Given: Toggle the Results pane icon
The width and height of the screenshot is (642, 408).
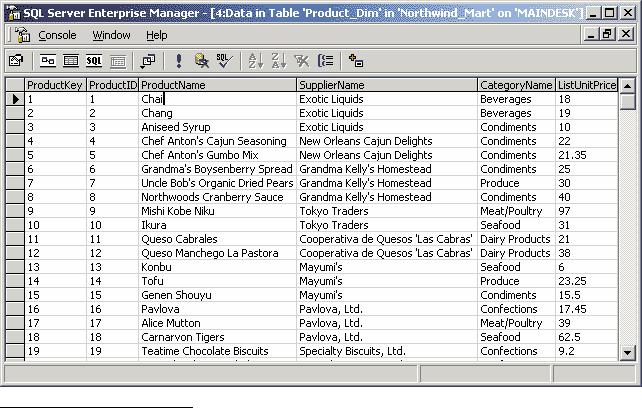Looking at the screenshot, I should [x=118, y=61].
